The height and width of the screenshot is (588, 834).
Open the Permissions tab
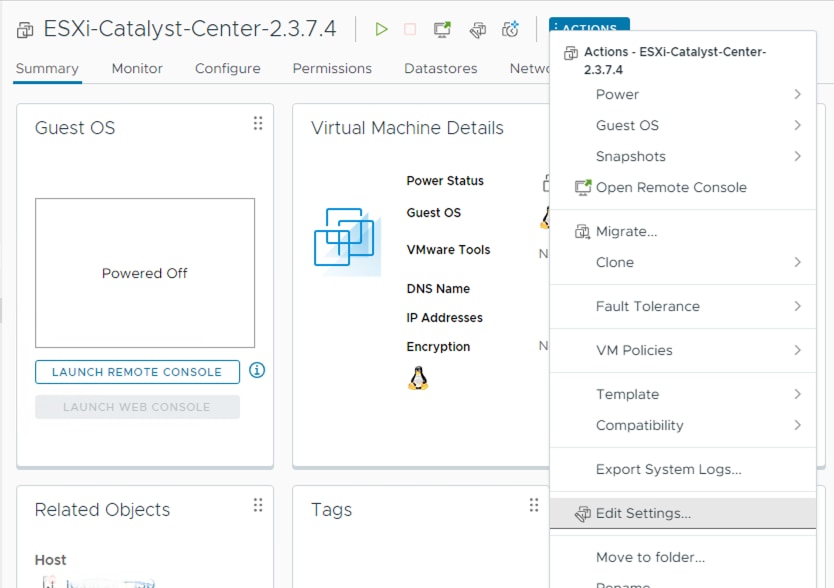332,69
